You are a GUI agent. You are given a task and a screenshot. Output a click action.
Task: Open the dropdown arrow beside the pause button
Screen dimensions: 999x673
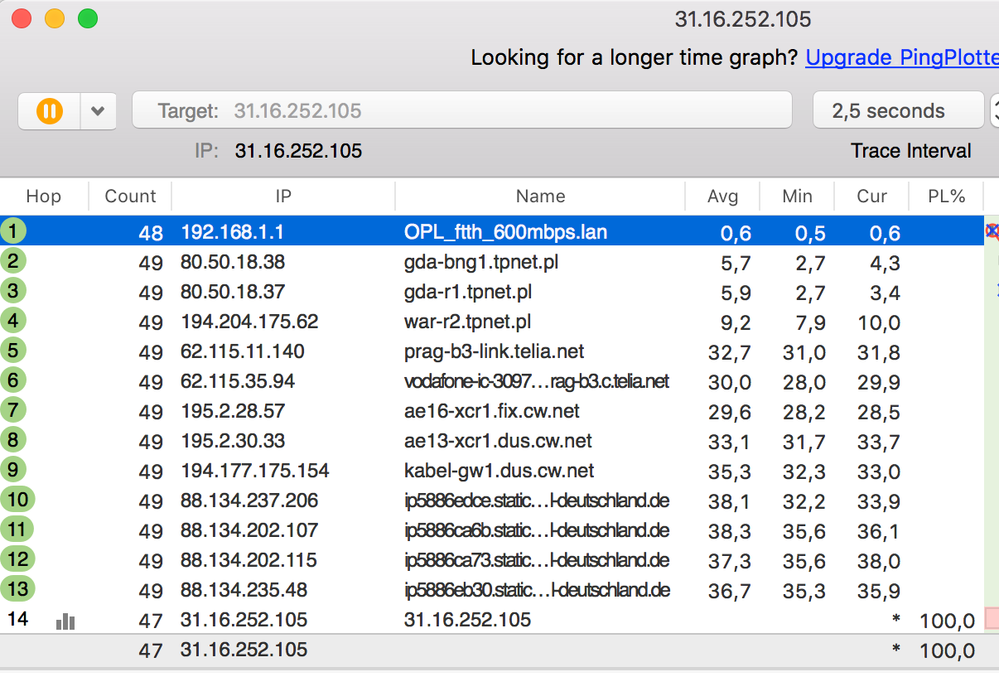point(97,111)
